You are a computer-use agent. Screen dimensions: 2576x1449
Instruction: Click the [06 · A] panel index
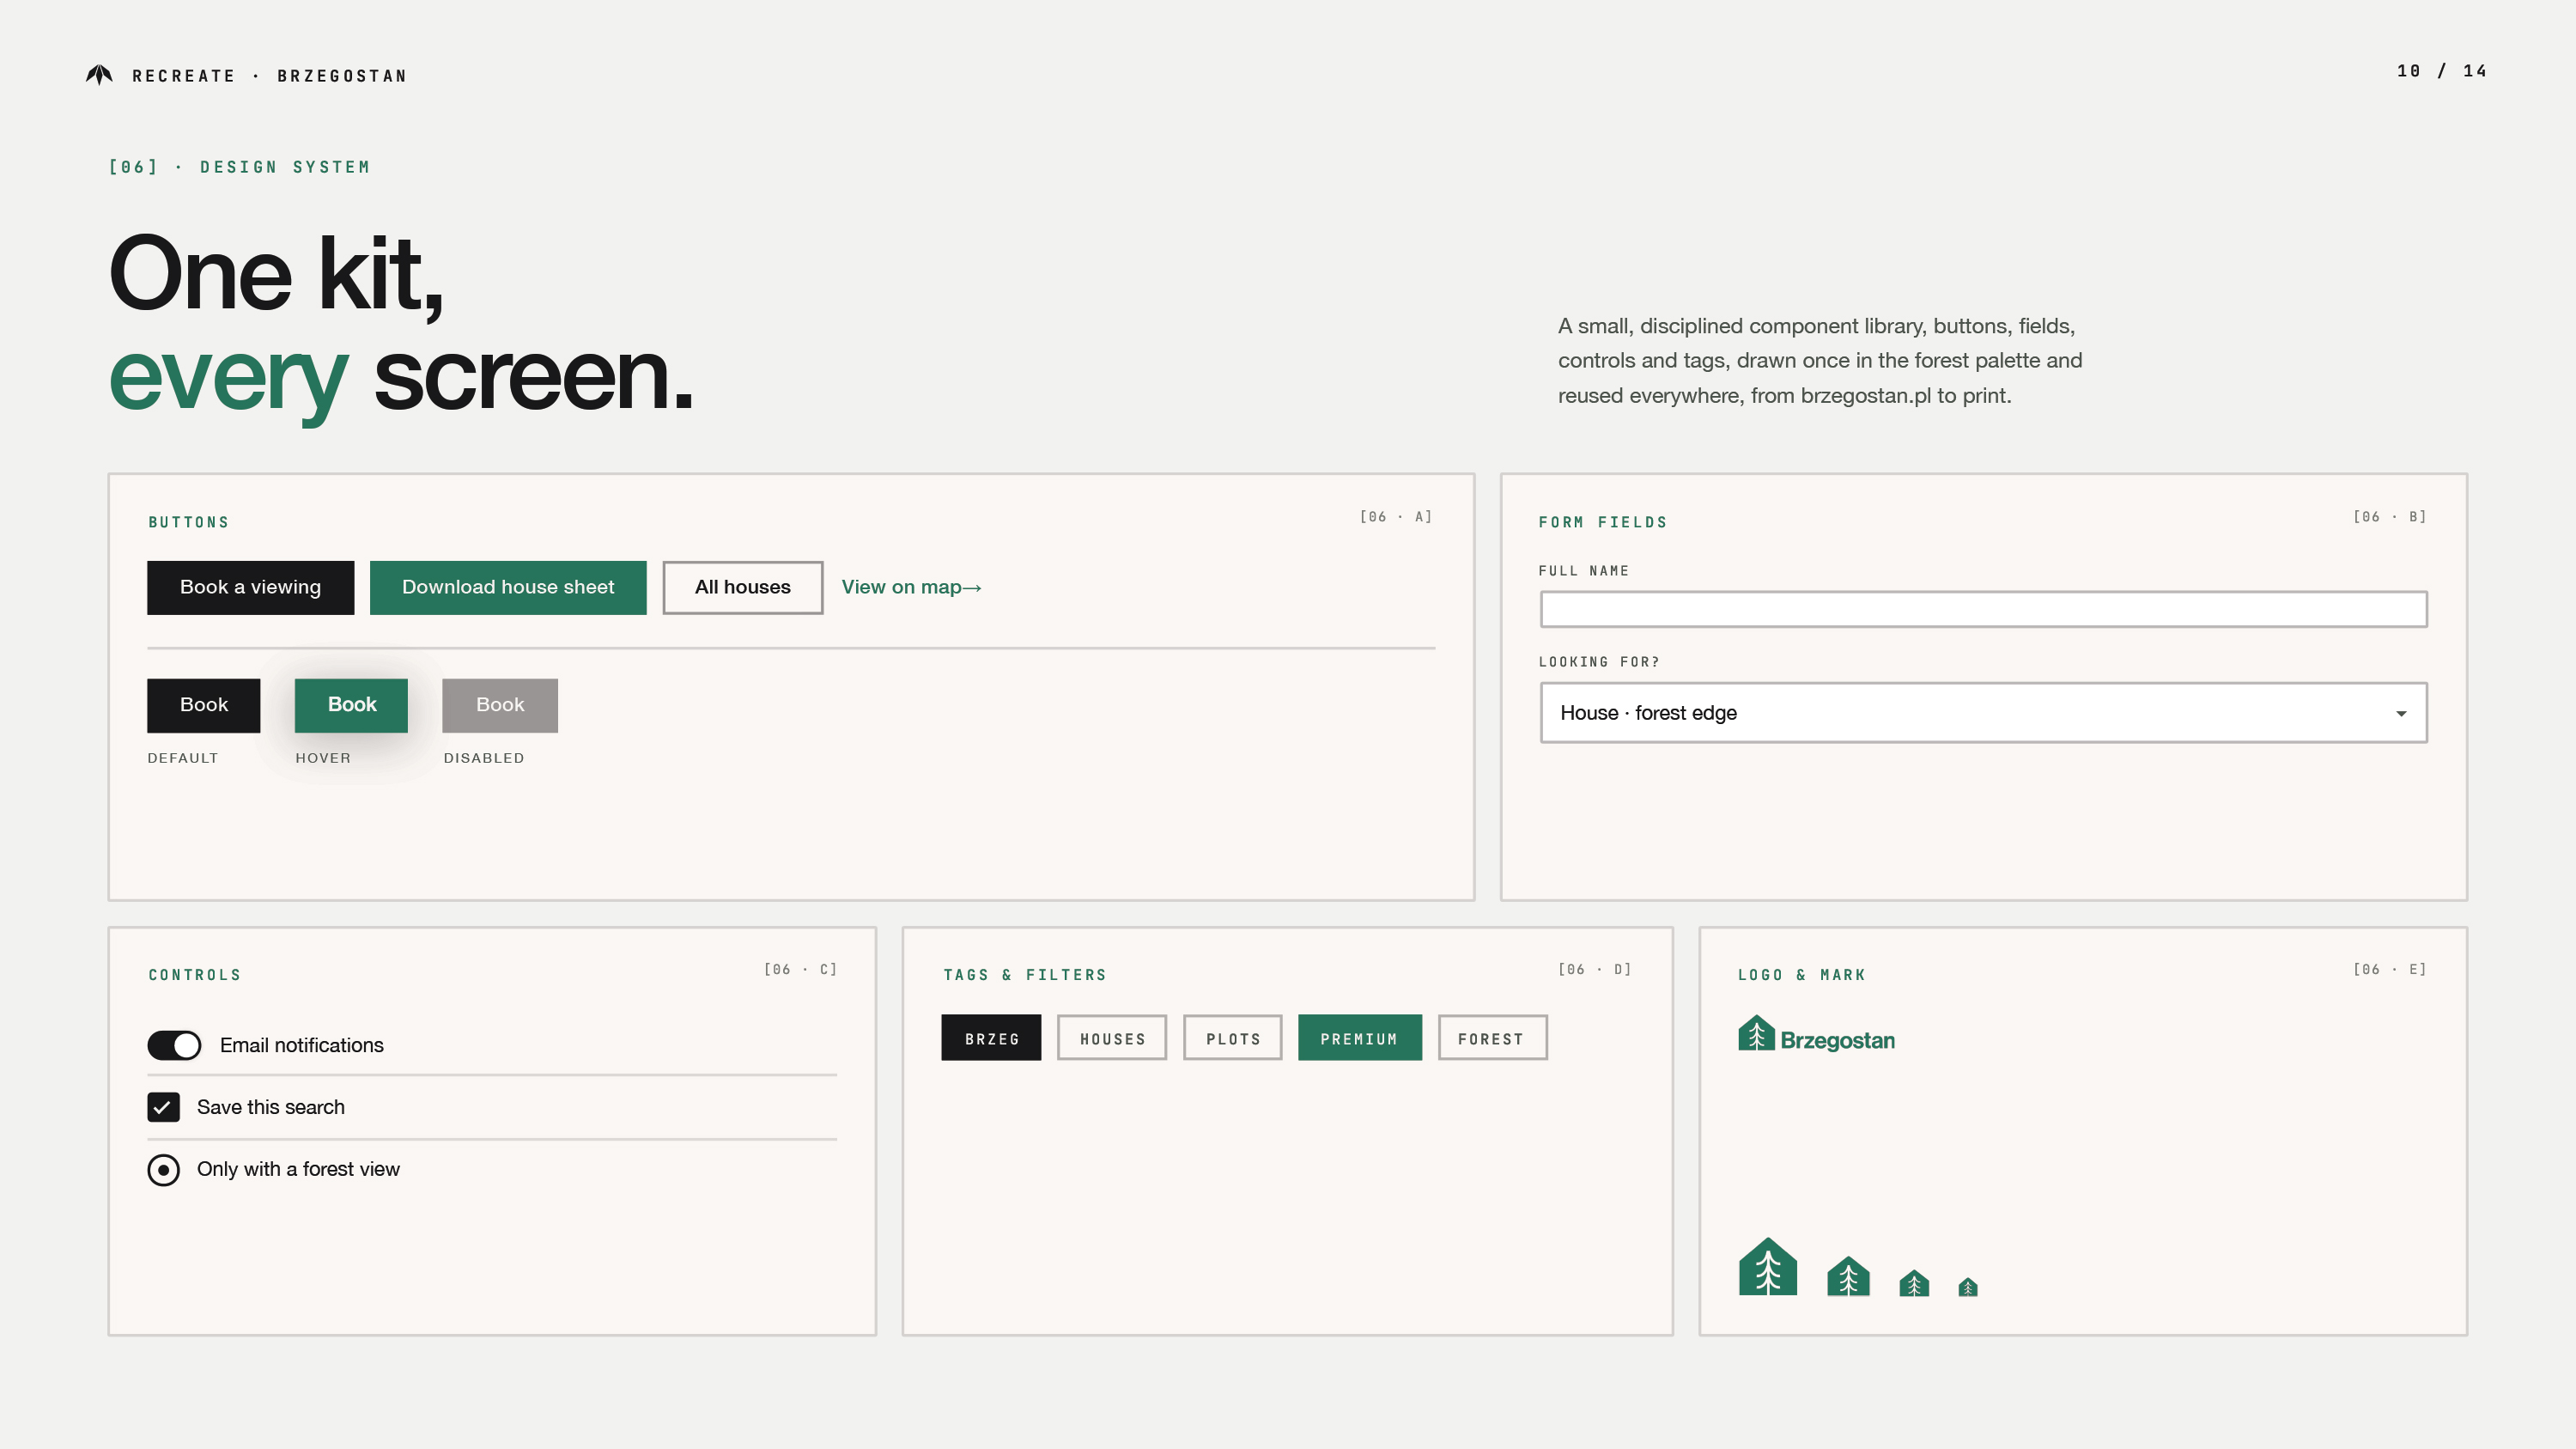coord(1396,517)
